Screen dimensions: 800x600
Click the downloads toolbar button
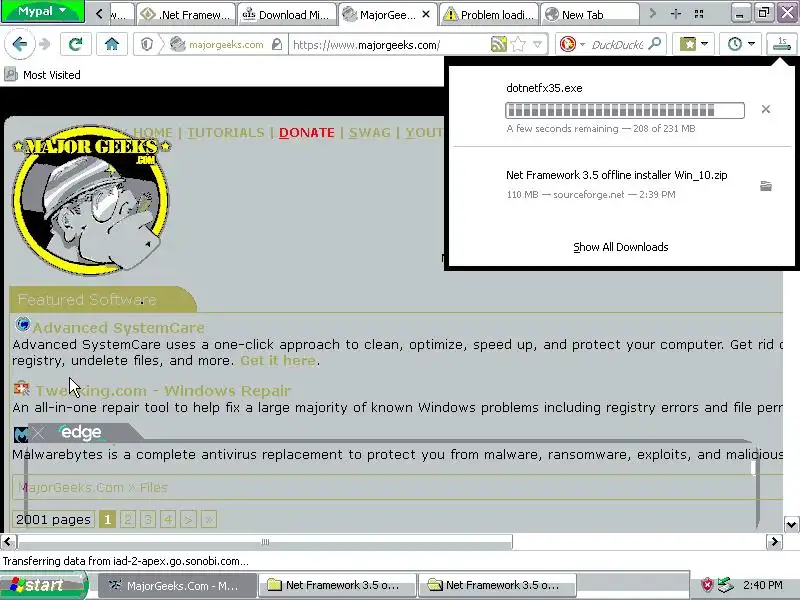(x=781, y=44)
